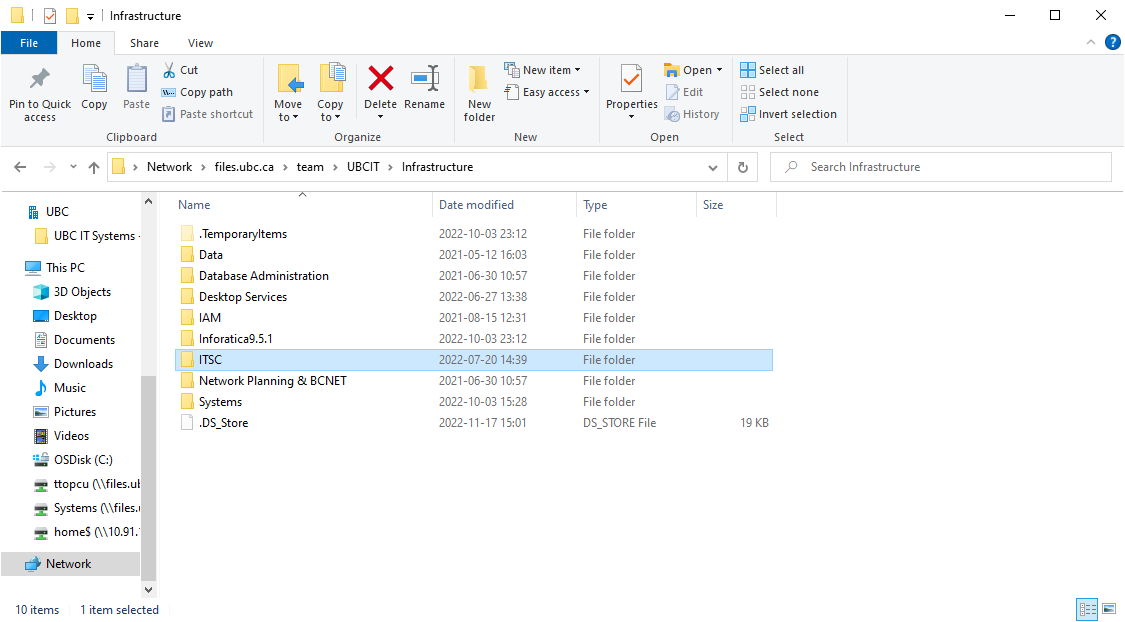This screenshot has height=622, width=1125.
Task: Expand the address bar history dropdown
Action: tap(712, 167)
